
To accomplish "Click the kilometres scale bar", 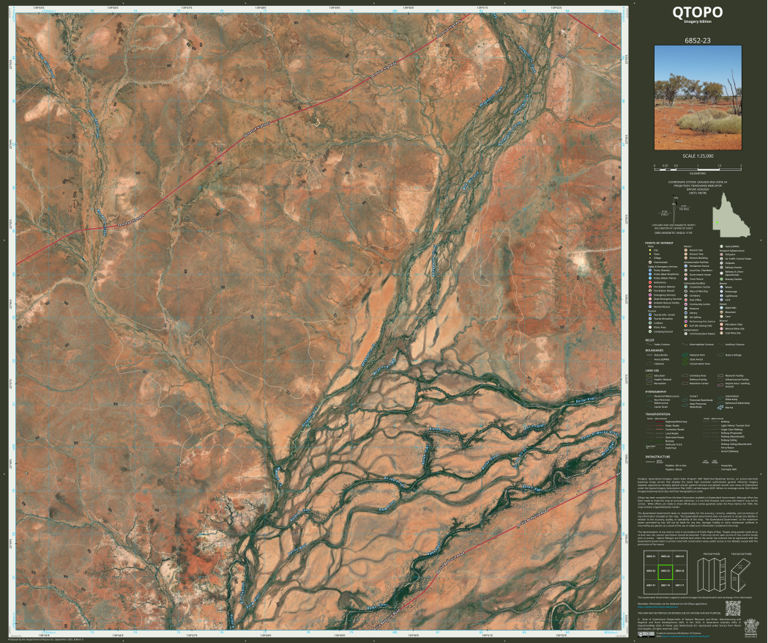I will point(697,169).
